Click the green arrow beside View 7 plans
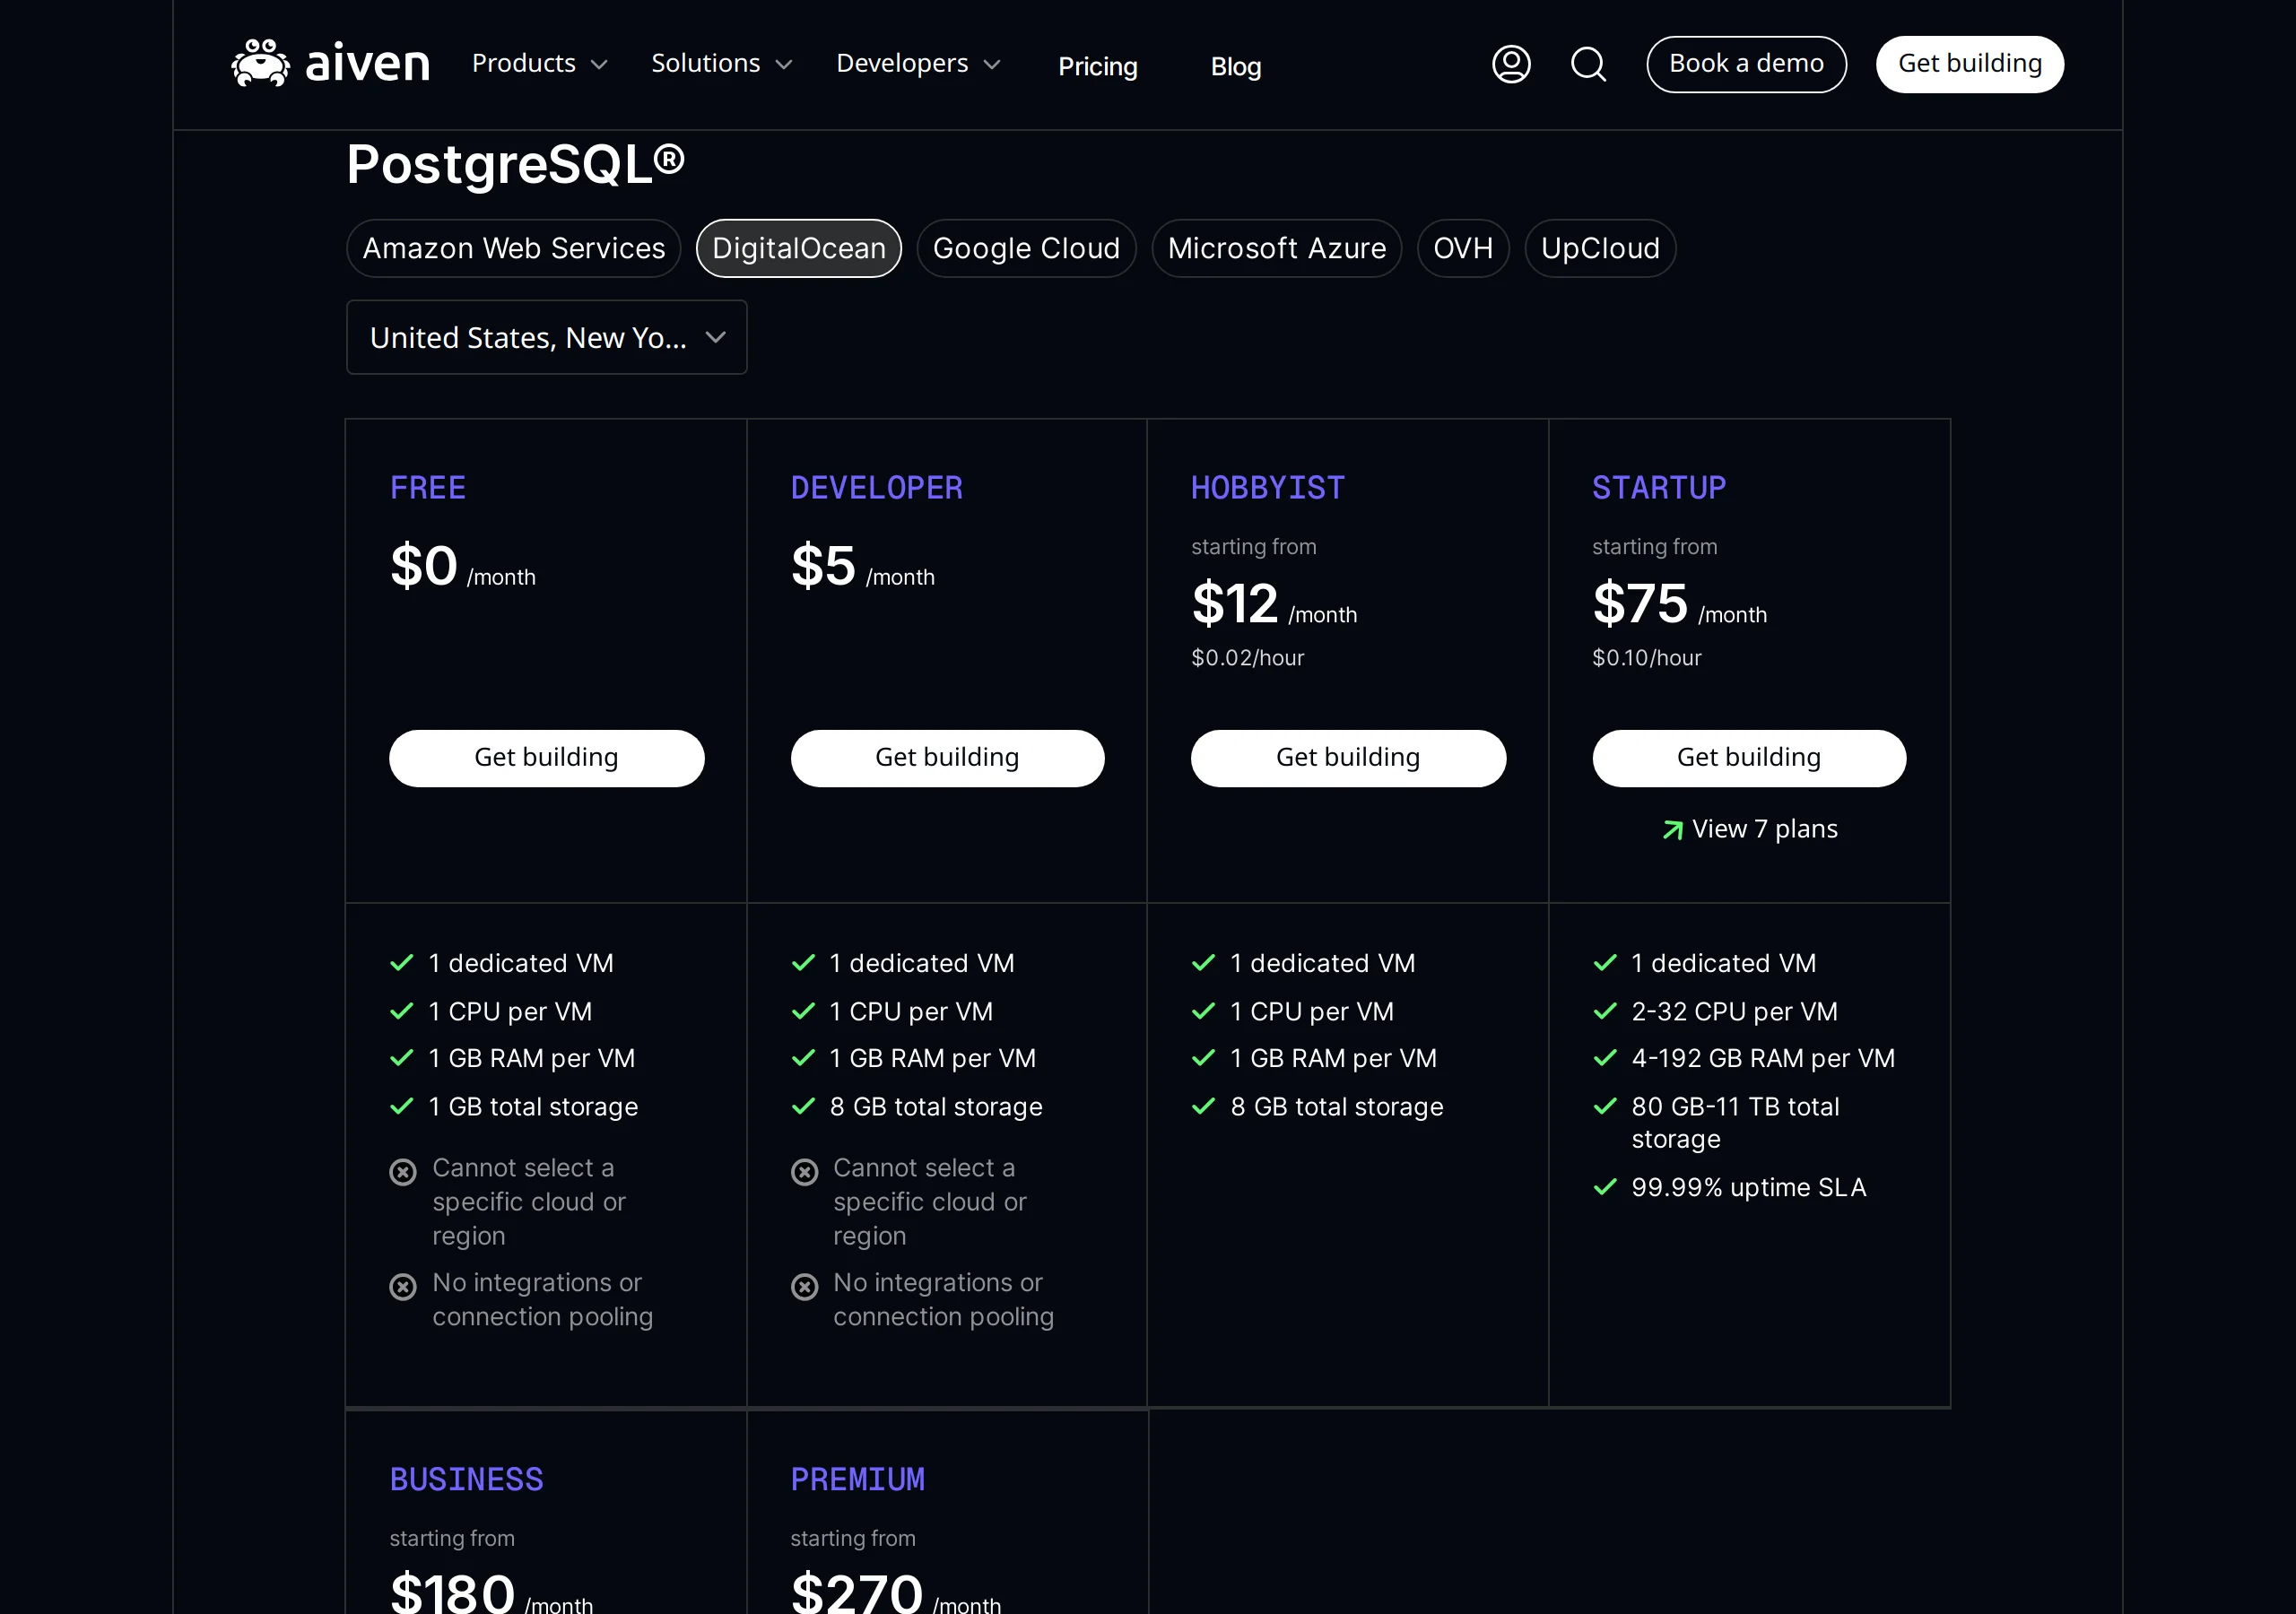 click(1672, 830)
